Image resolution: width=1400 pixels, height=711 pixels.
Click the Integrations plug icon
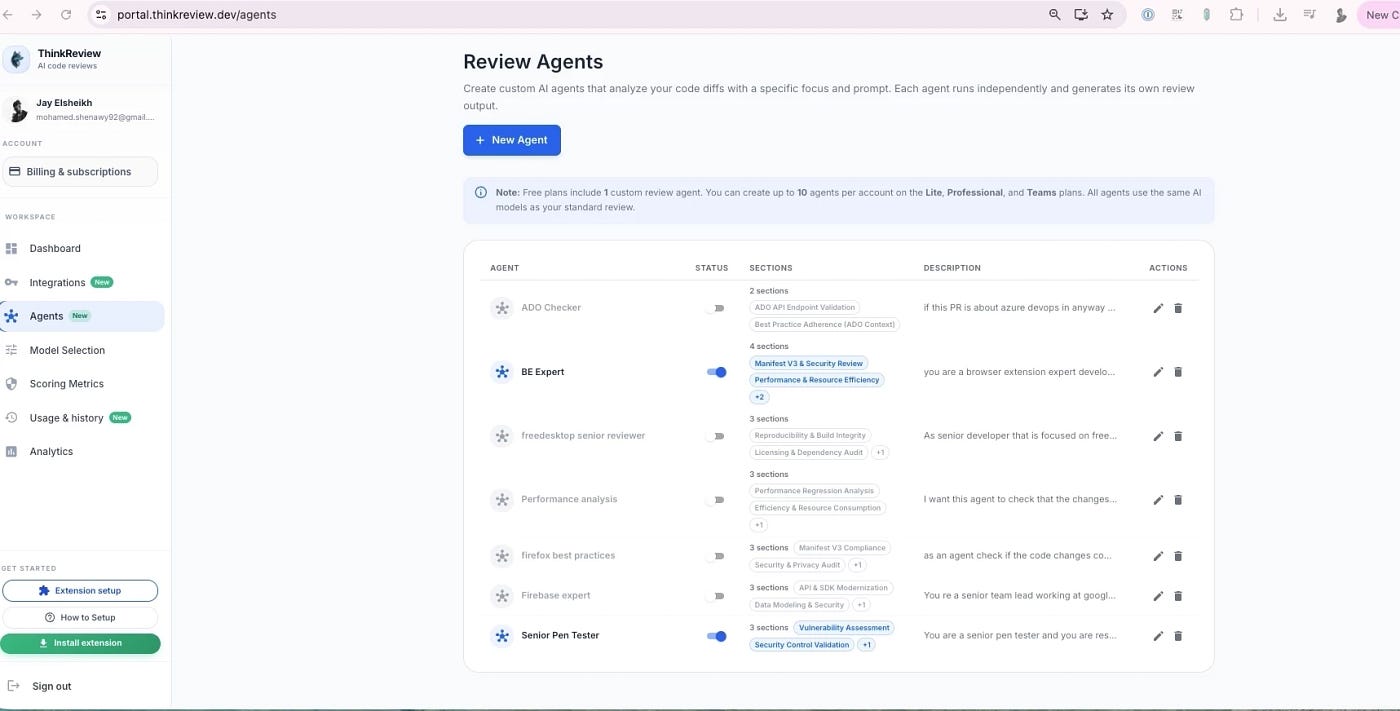coord(11,282)
